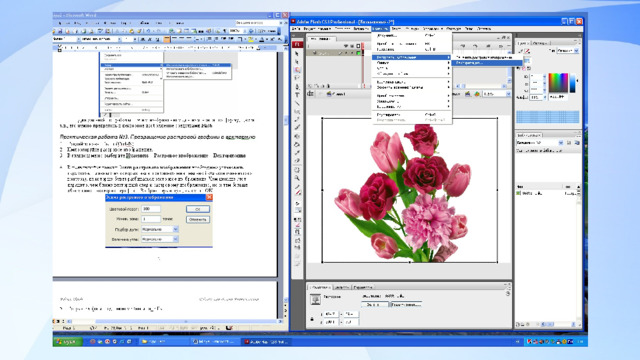The width and height of the screenshot is (640, 360).
Task: Click the Edit... button in Properties panel
Action: click(x=406, y=304)
